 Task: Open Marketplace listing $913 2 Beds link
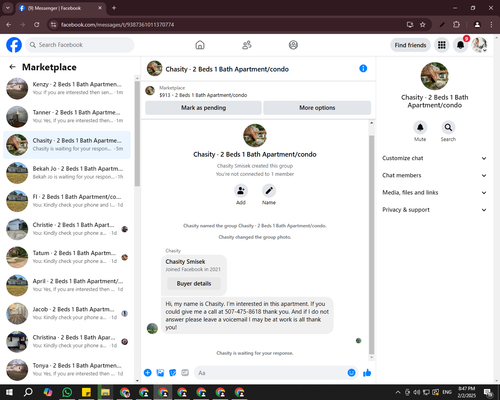point(203,95)
